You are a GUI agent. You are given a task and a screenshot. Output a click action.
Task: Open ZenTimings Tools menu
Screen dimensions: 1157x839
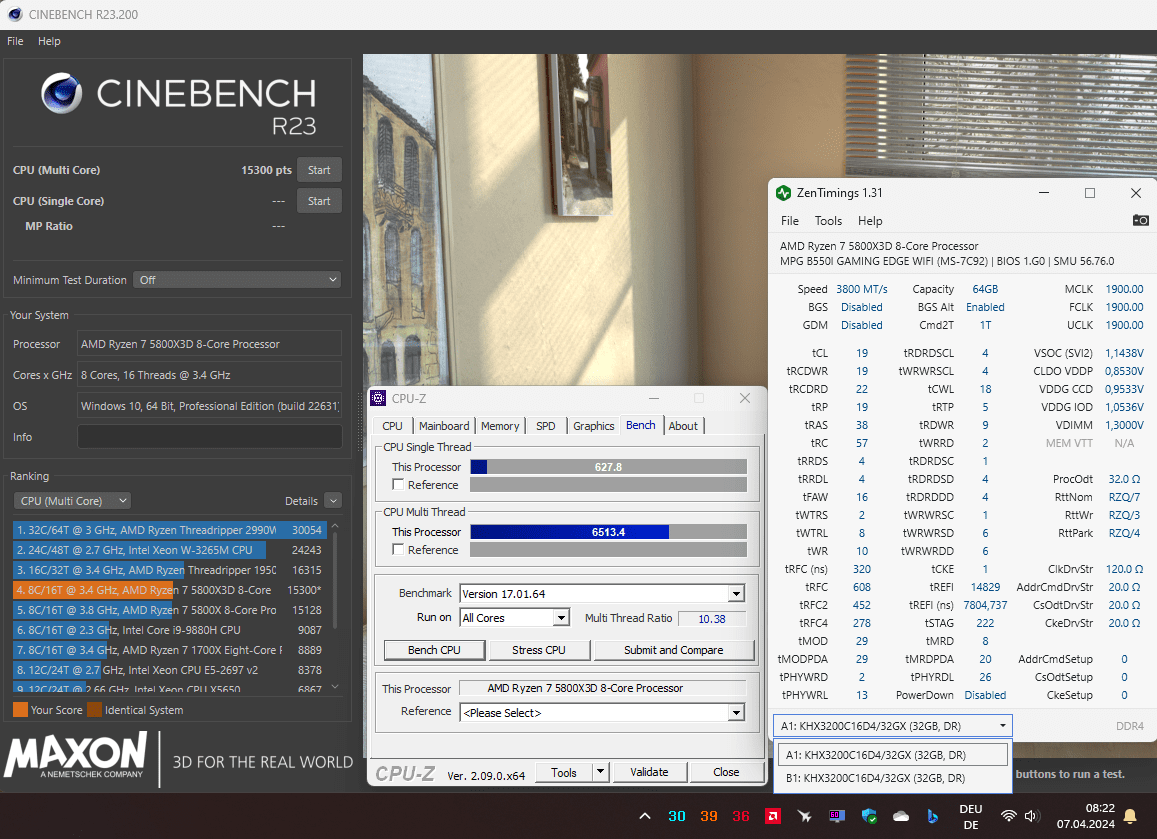coord(828,221)
